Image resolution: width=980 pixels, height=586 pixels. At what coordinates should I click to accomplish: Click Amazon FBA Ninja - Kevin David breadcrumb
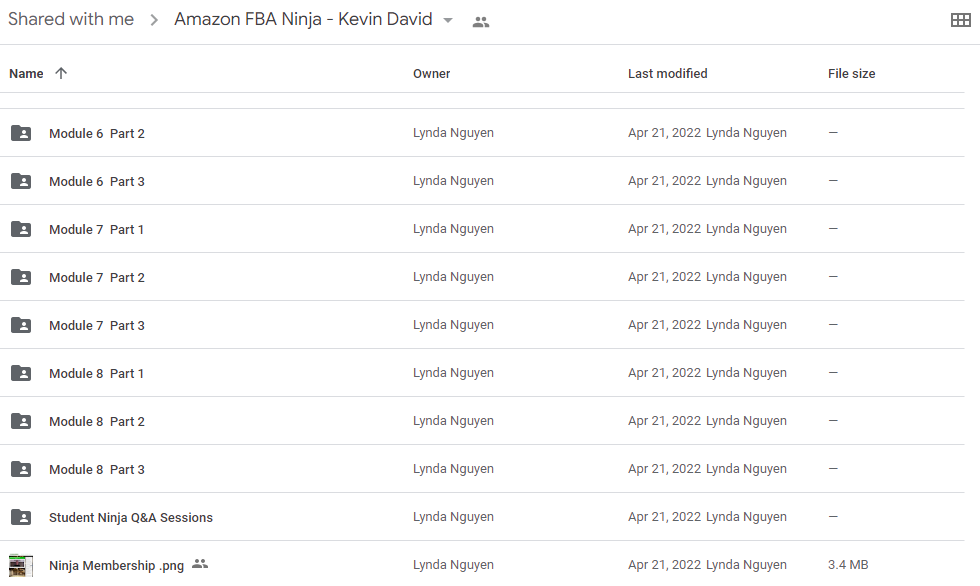coord(303,19)
